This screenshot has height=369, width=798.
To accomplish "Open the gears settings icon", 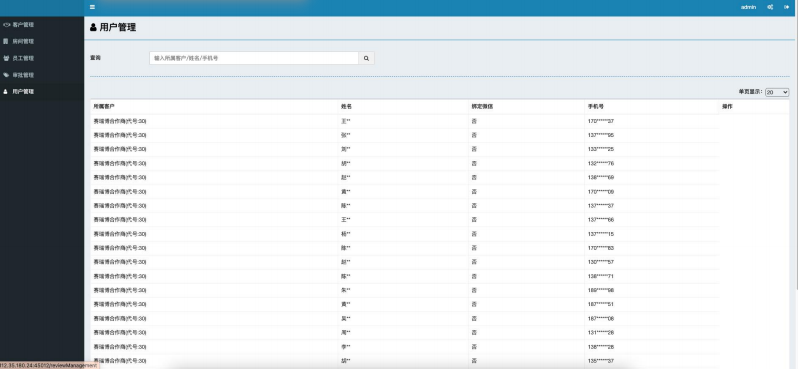I will pos(771,7).
